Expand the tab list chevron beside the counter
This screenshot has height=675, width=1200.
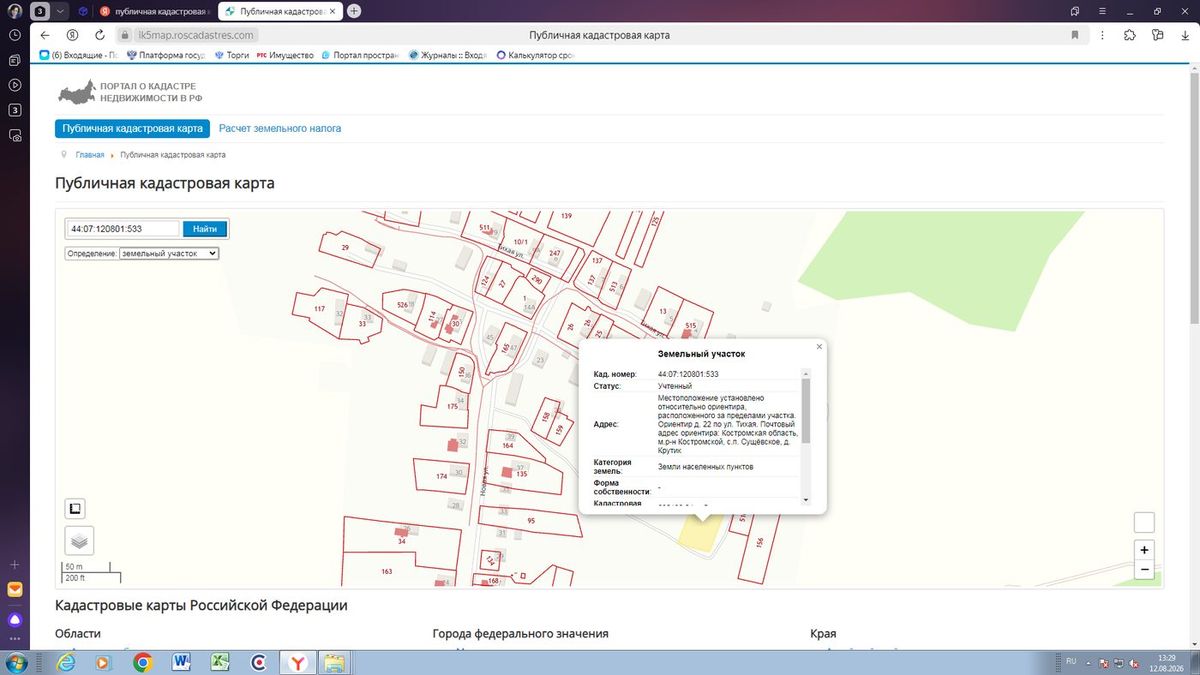tap(62, 11)
